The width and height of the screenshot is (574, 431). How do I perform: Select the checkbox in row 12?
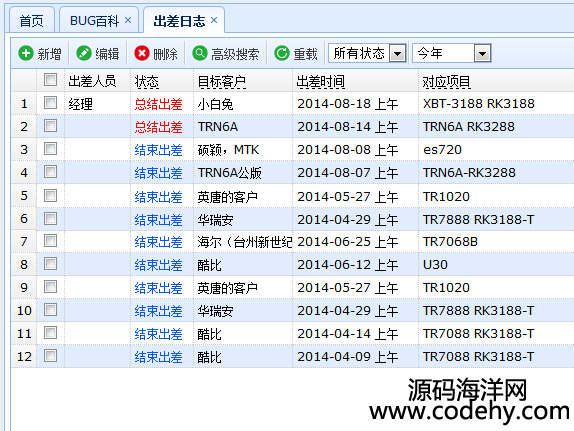coord(51,356)
